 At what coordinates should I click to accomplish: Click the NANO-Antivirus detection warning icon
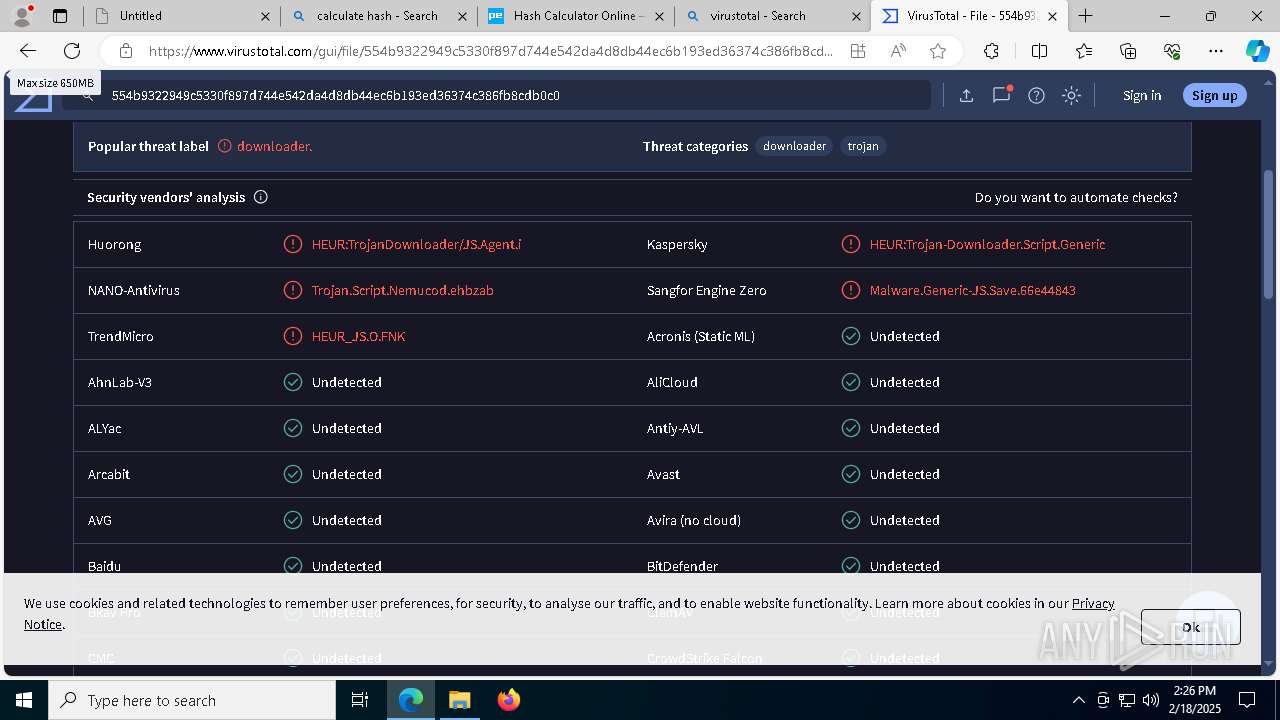tap(293, 290)
